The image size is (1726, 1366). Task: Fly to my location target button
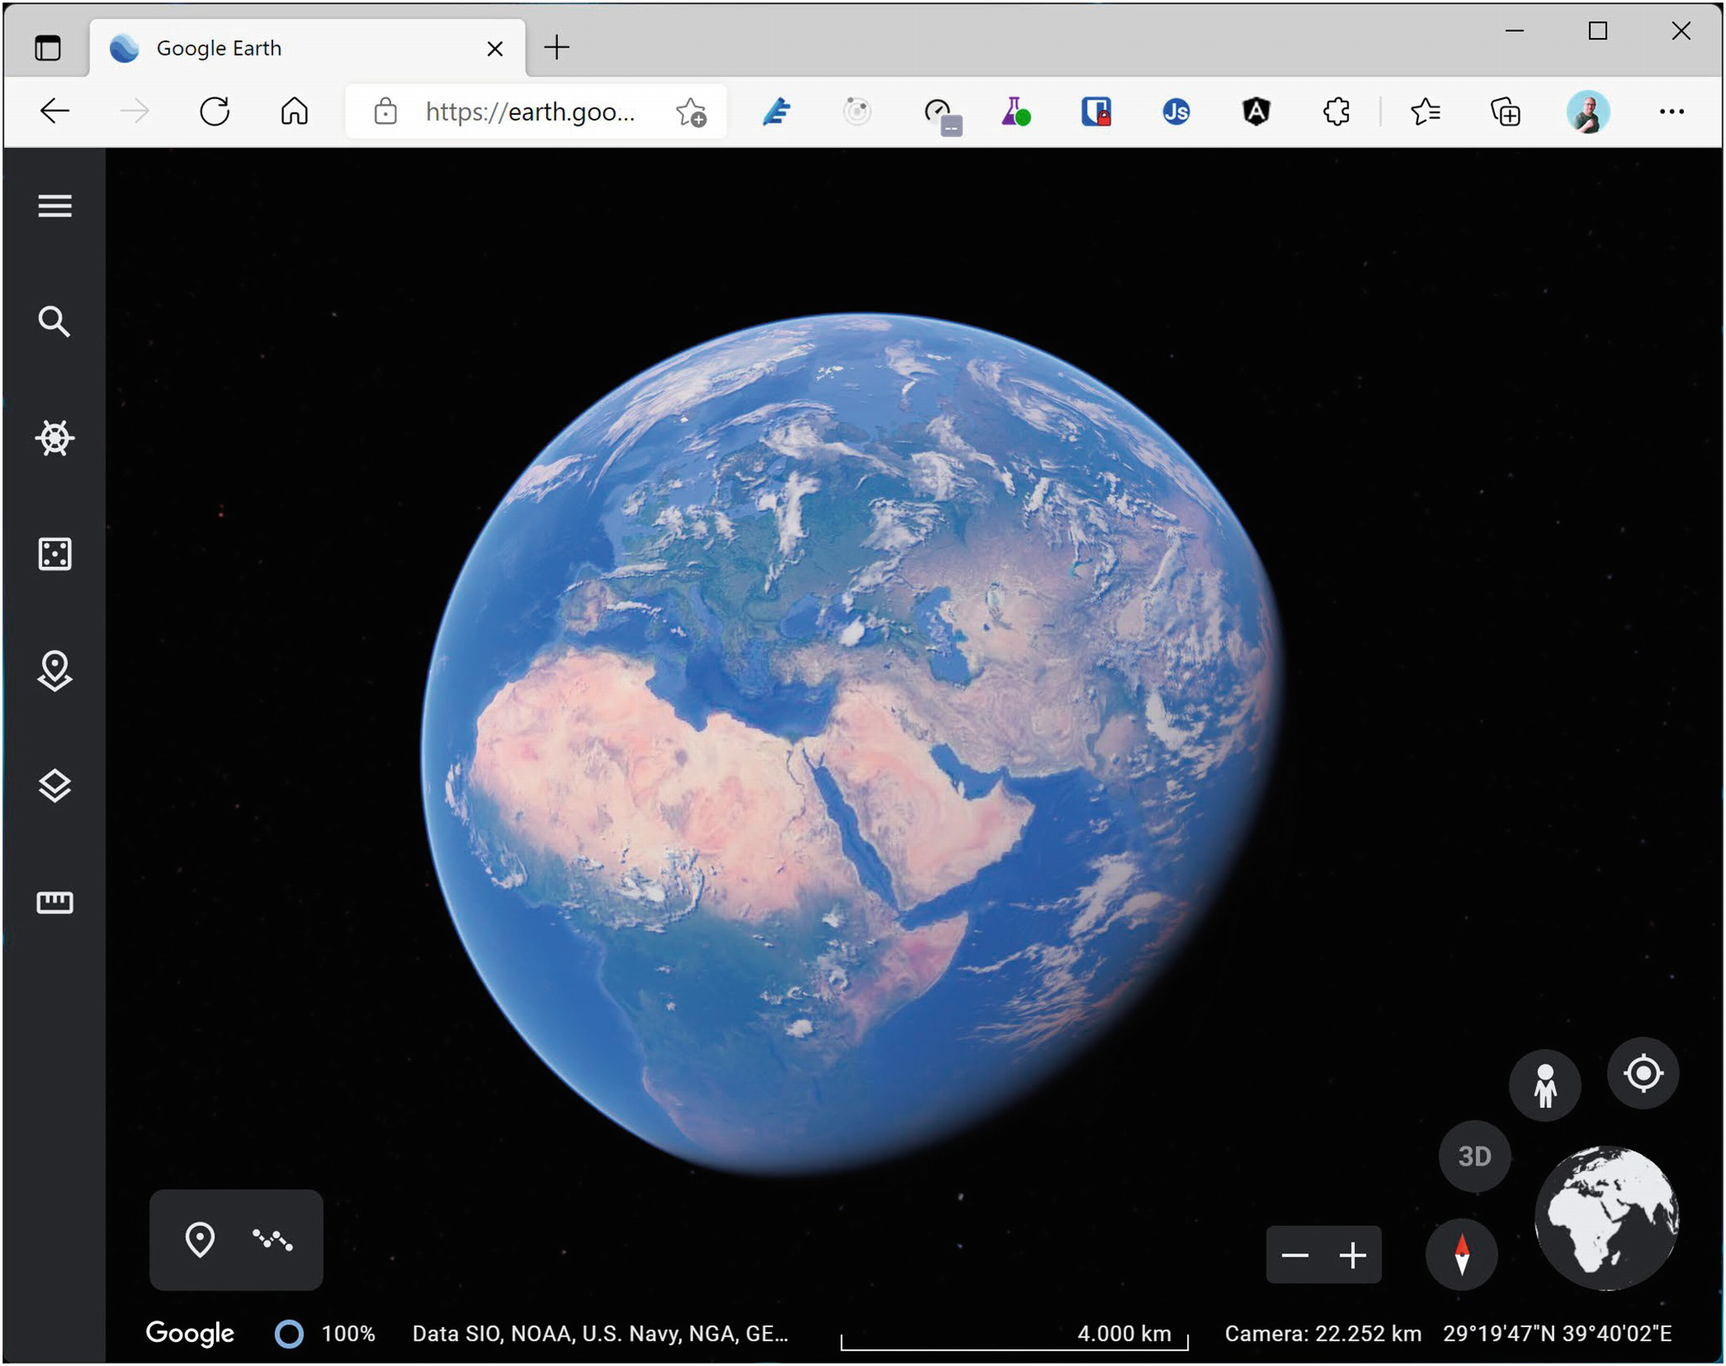point(1643,1074)
